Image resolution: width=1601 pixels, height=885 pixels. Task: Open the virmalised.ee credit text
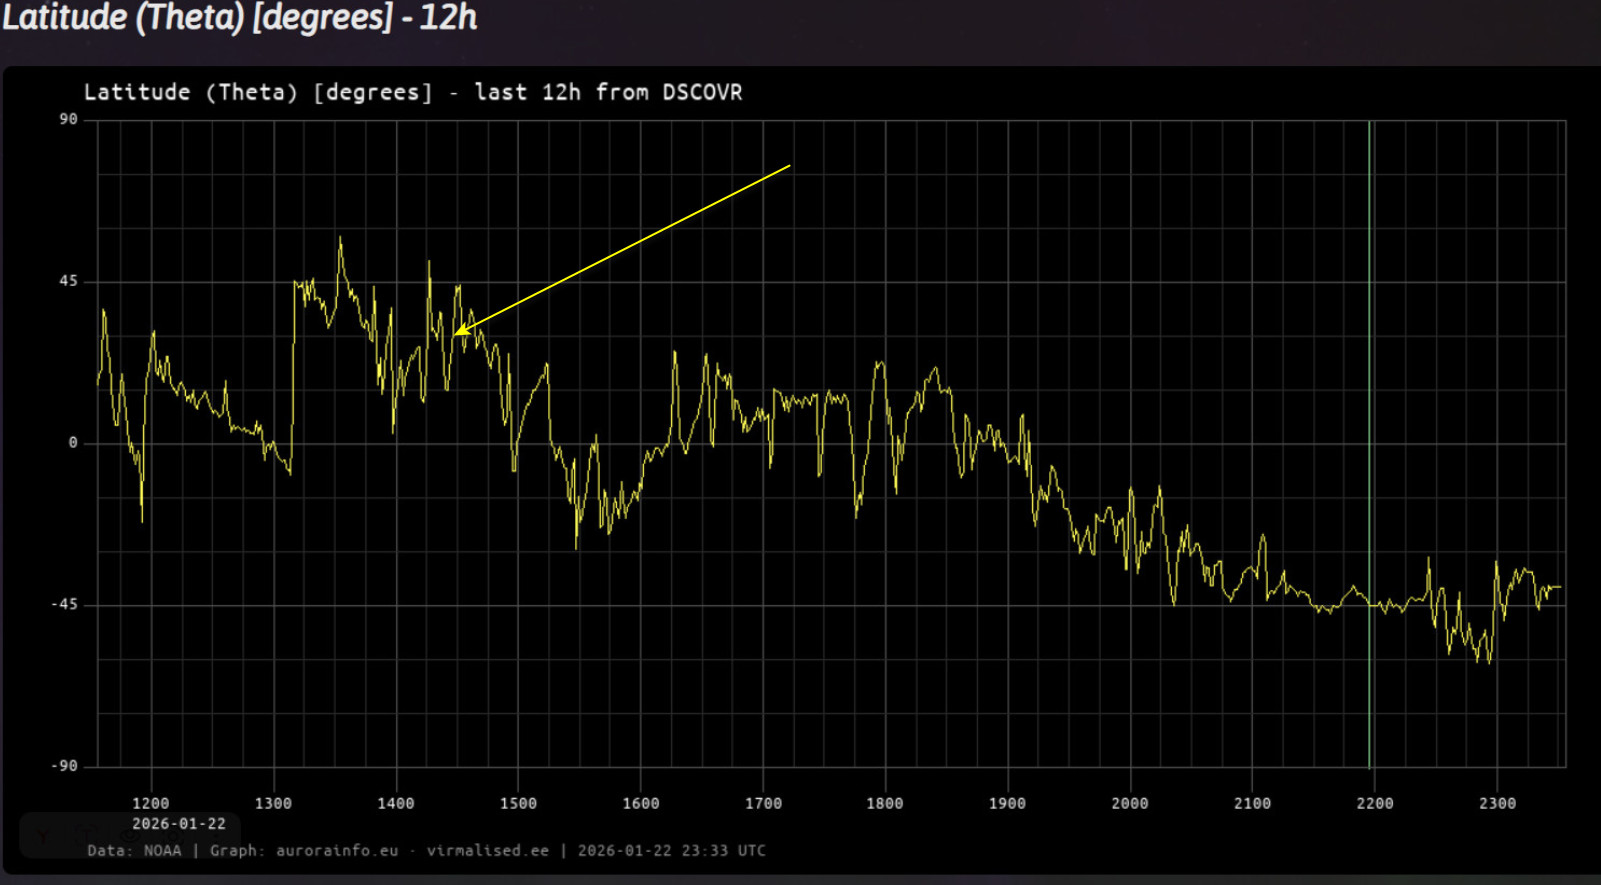coord(487,851)
